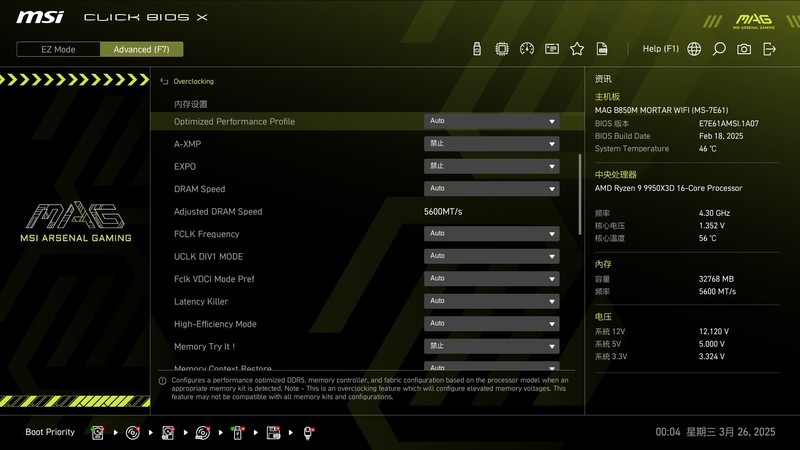Click the Overclocking breadcrumb label
The width and height of the screenshot is (800, 450).
click(193, 81)
